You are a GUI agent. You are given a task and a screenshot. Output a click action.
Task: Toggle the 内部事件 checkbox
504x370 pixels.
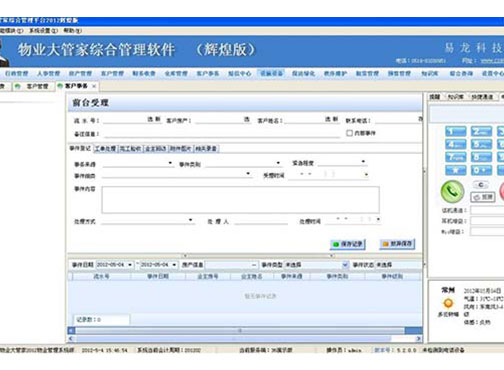tap(349, 133)
